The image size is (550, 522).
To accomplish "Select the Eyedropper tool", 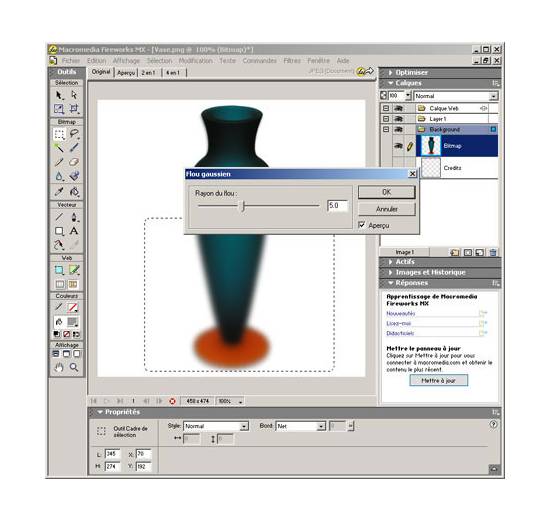I will [59, 192].
